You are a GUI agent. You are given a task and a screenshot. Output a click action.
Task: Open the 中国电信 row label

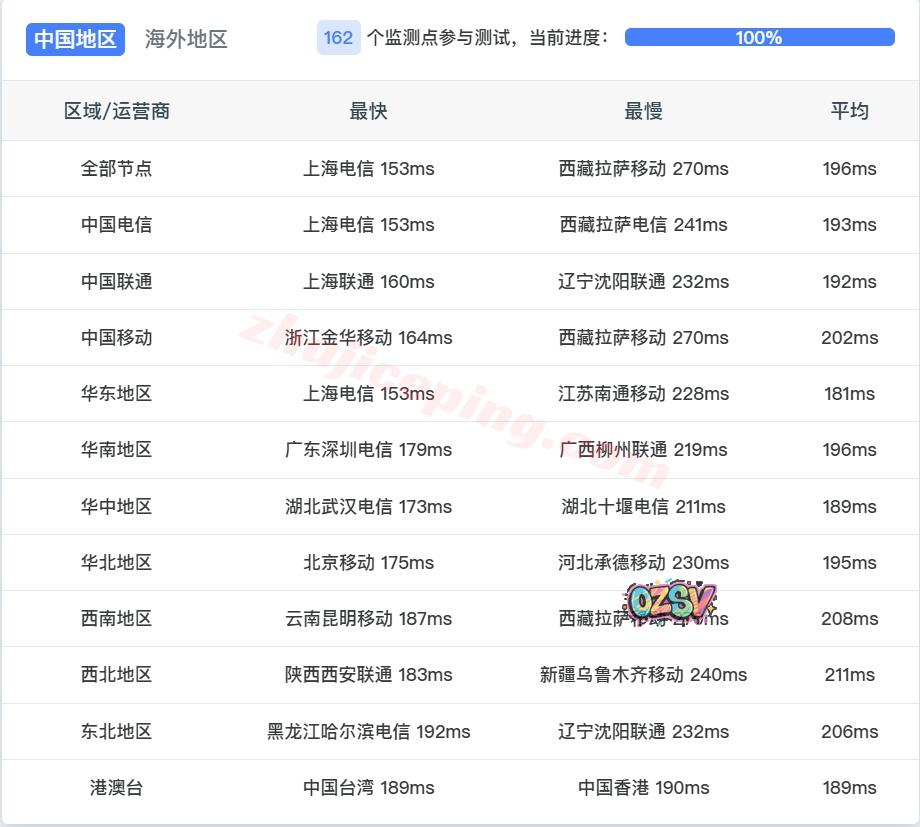[117, 225]
